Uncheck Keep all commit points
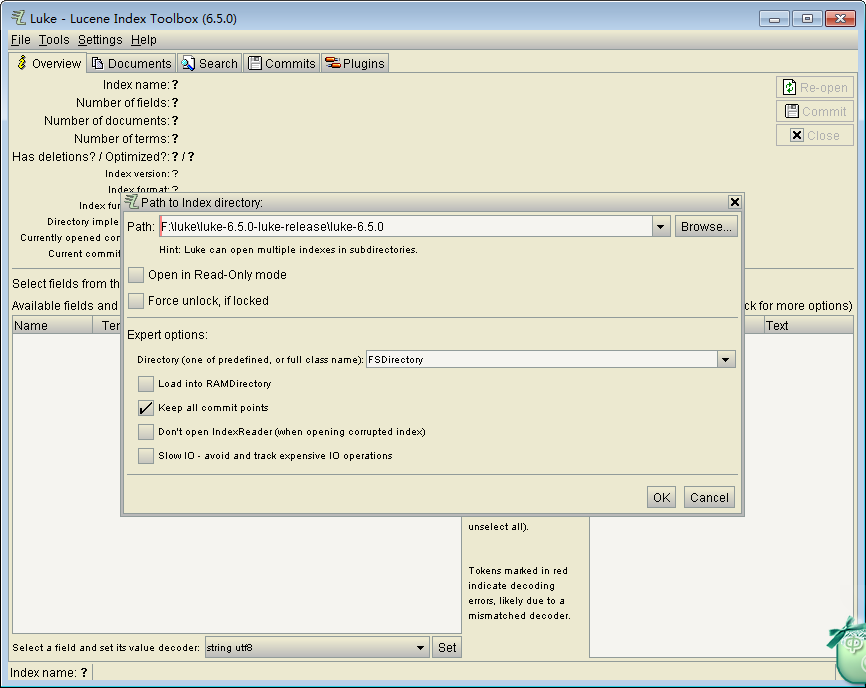Image resolution: width=866 pixels, height=688 pixels. click(x=146, y=407)
